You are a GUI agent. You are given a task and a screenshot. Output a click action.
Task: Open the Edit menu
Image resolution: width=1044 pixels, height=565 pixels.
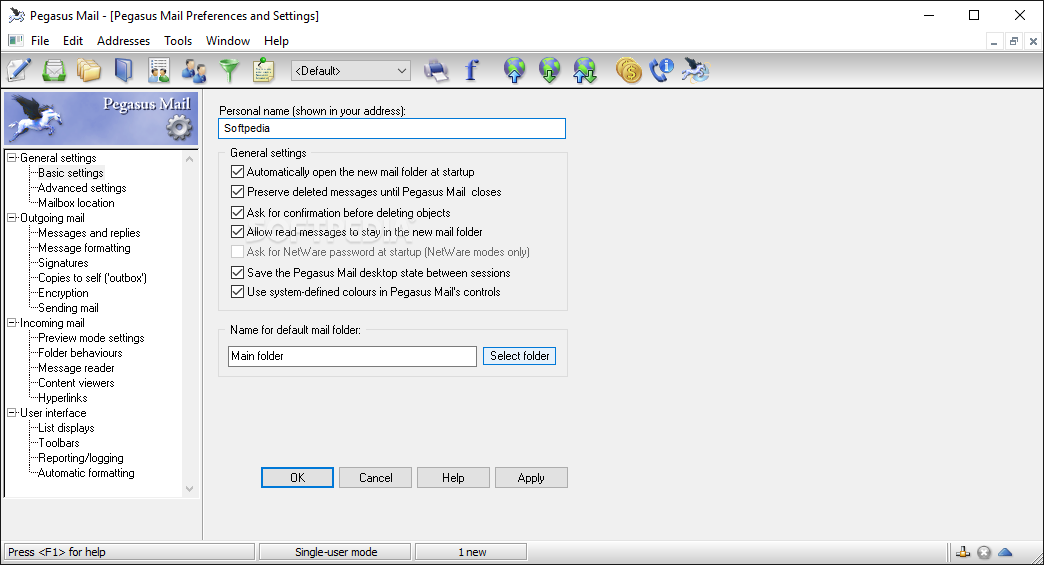(x=73, y=41)
